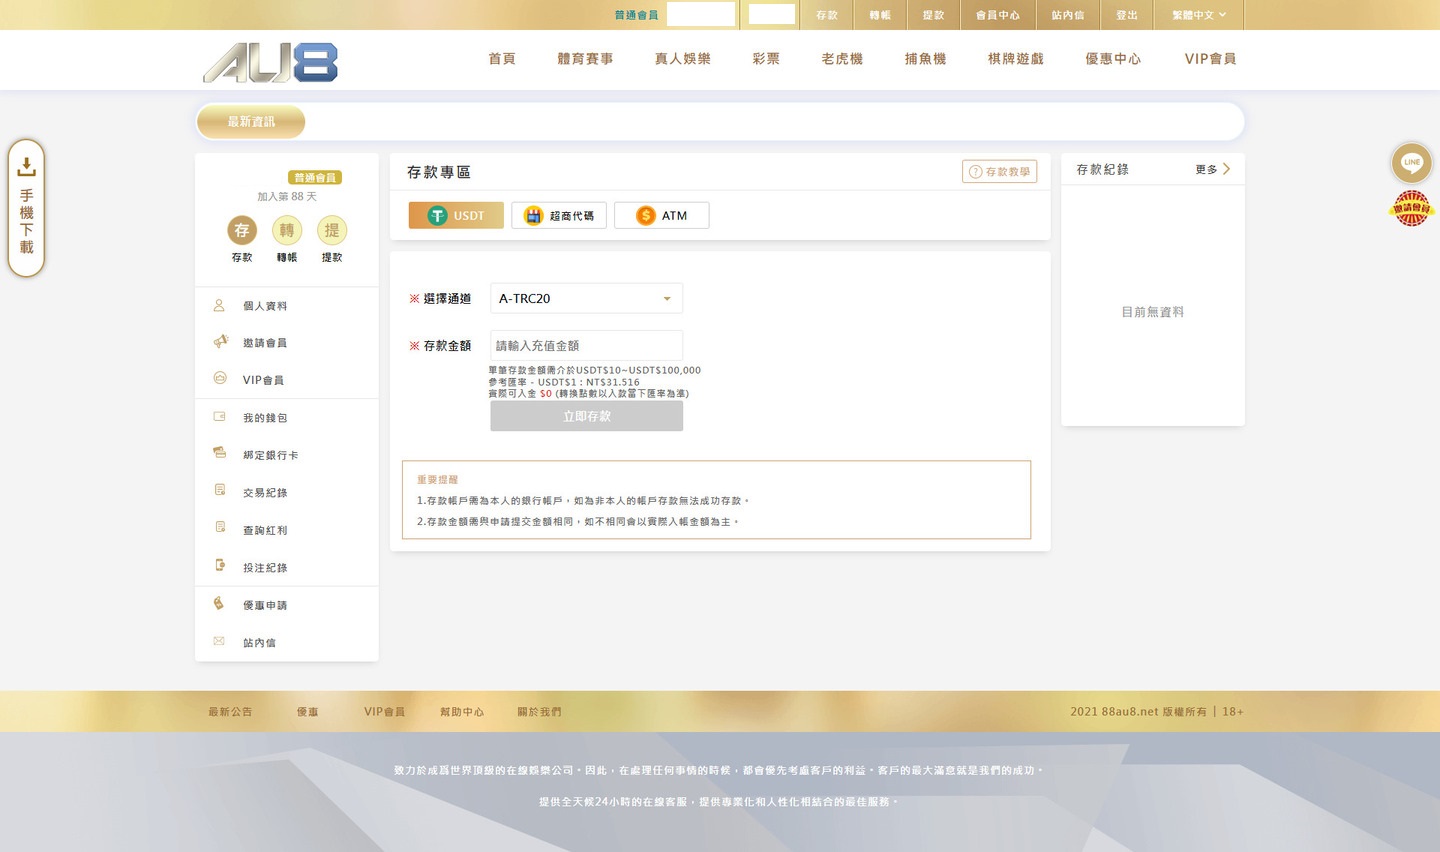Click 普通會員 text in top bar
Viewport: 1440px width, 852px height.
(x=636, y=15)
